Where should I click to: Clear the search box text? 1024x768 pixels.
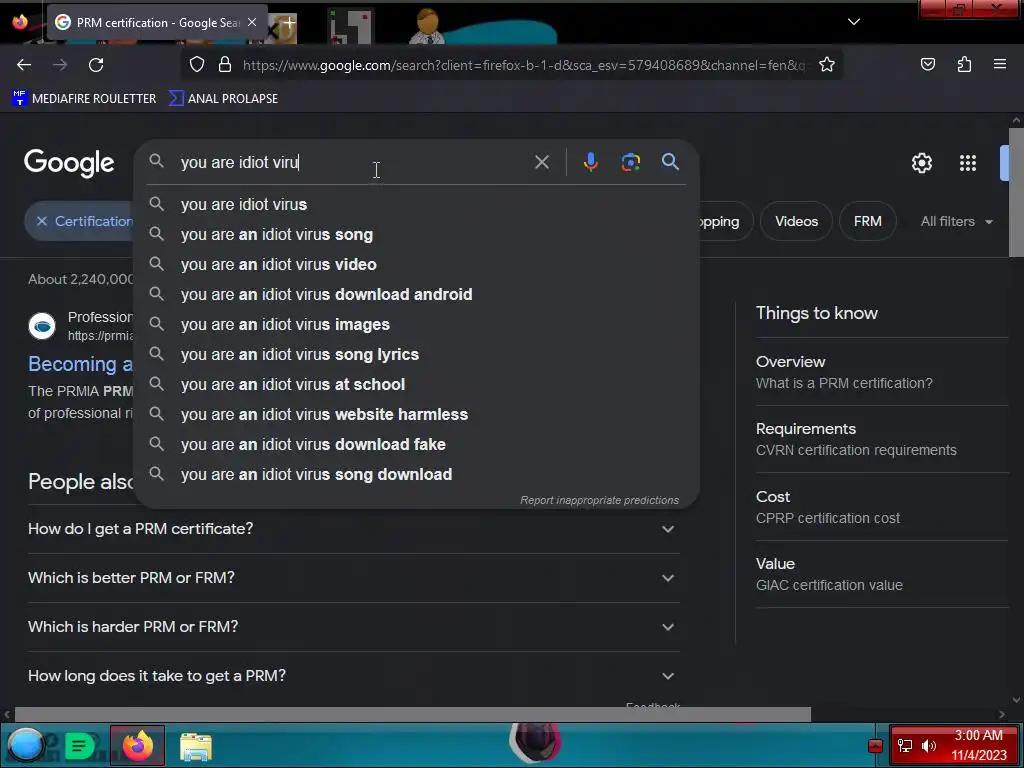(541, 162)
